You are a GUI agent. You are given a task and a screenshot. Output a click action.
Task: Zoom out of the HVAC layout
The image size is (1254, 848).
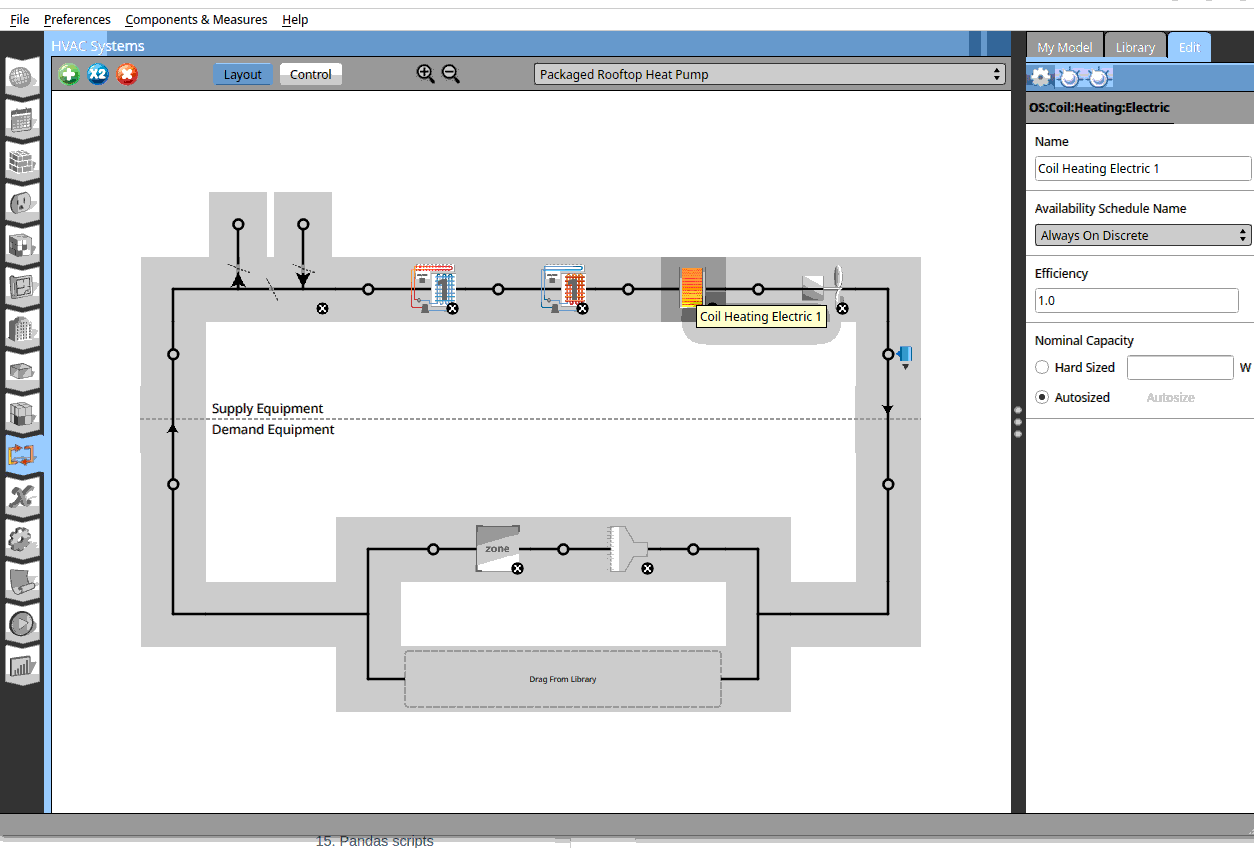pos(451,73)
